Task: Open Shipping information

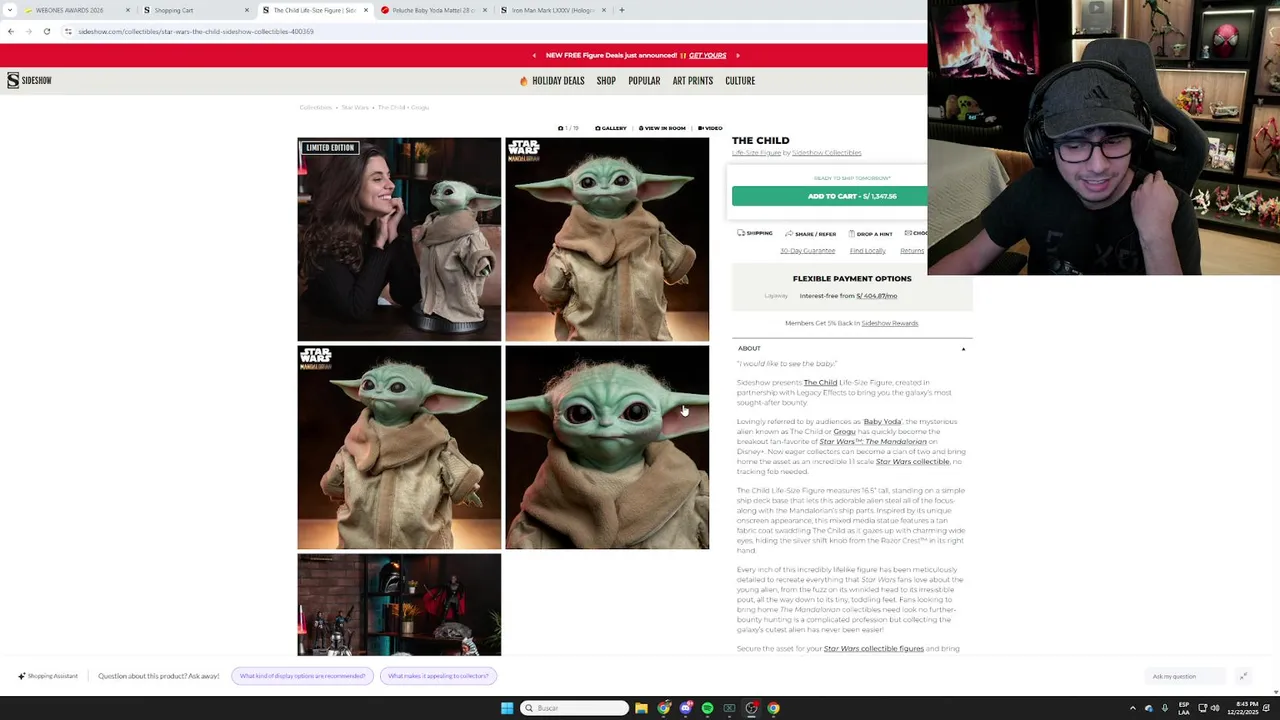Action: pos(755,233)
